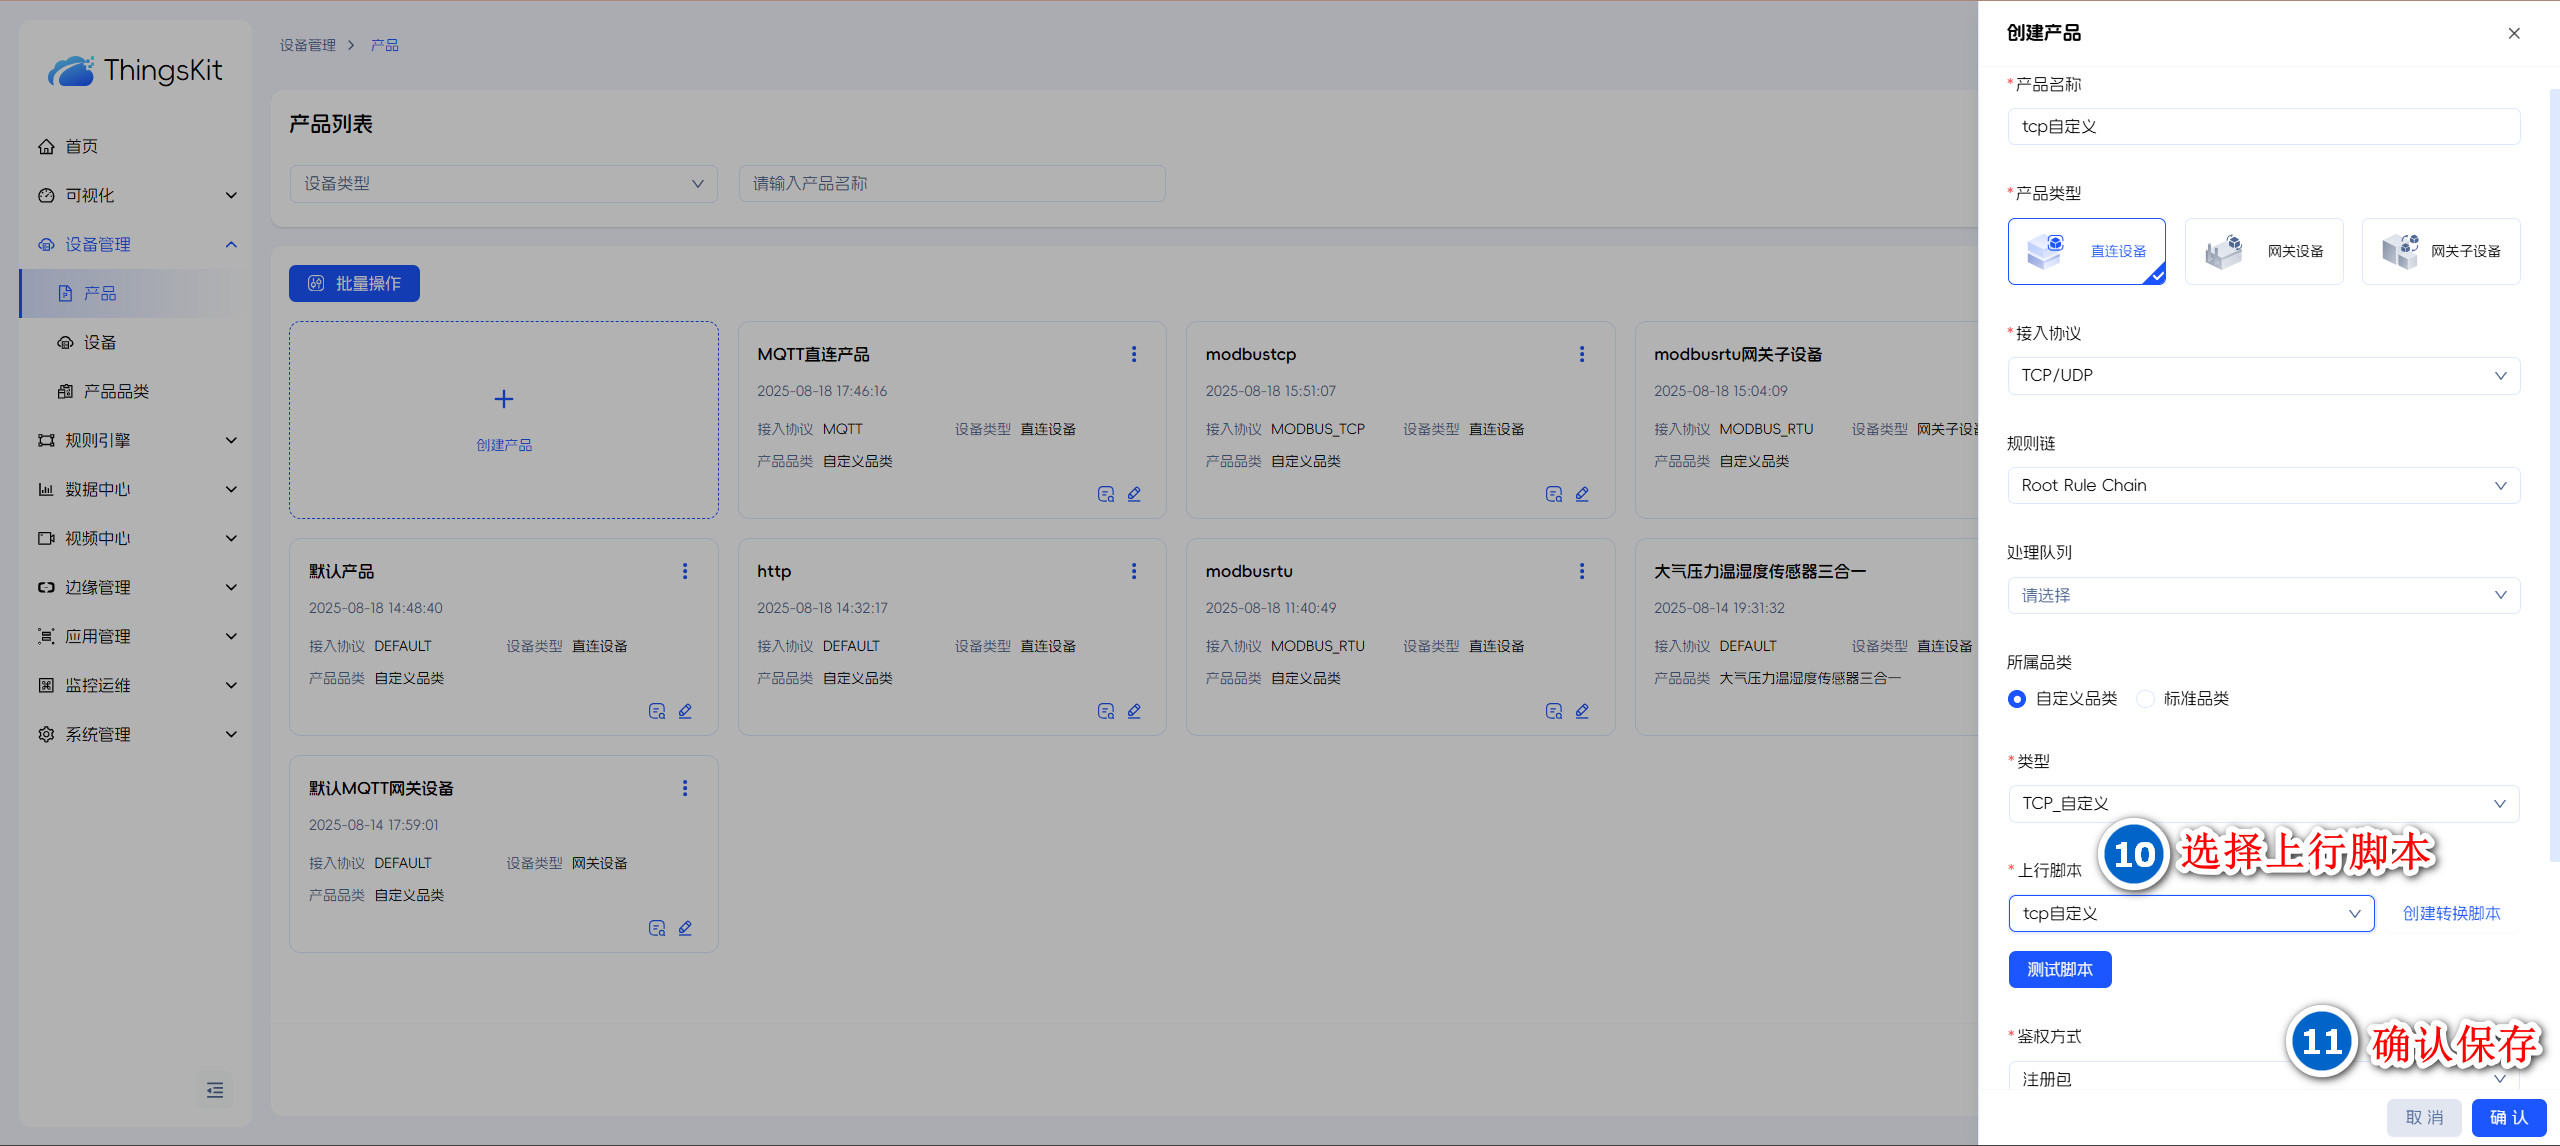Click the ThingsKit logo
The width and height of the screenshot is (2560, 1146).
pos(135,70)
